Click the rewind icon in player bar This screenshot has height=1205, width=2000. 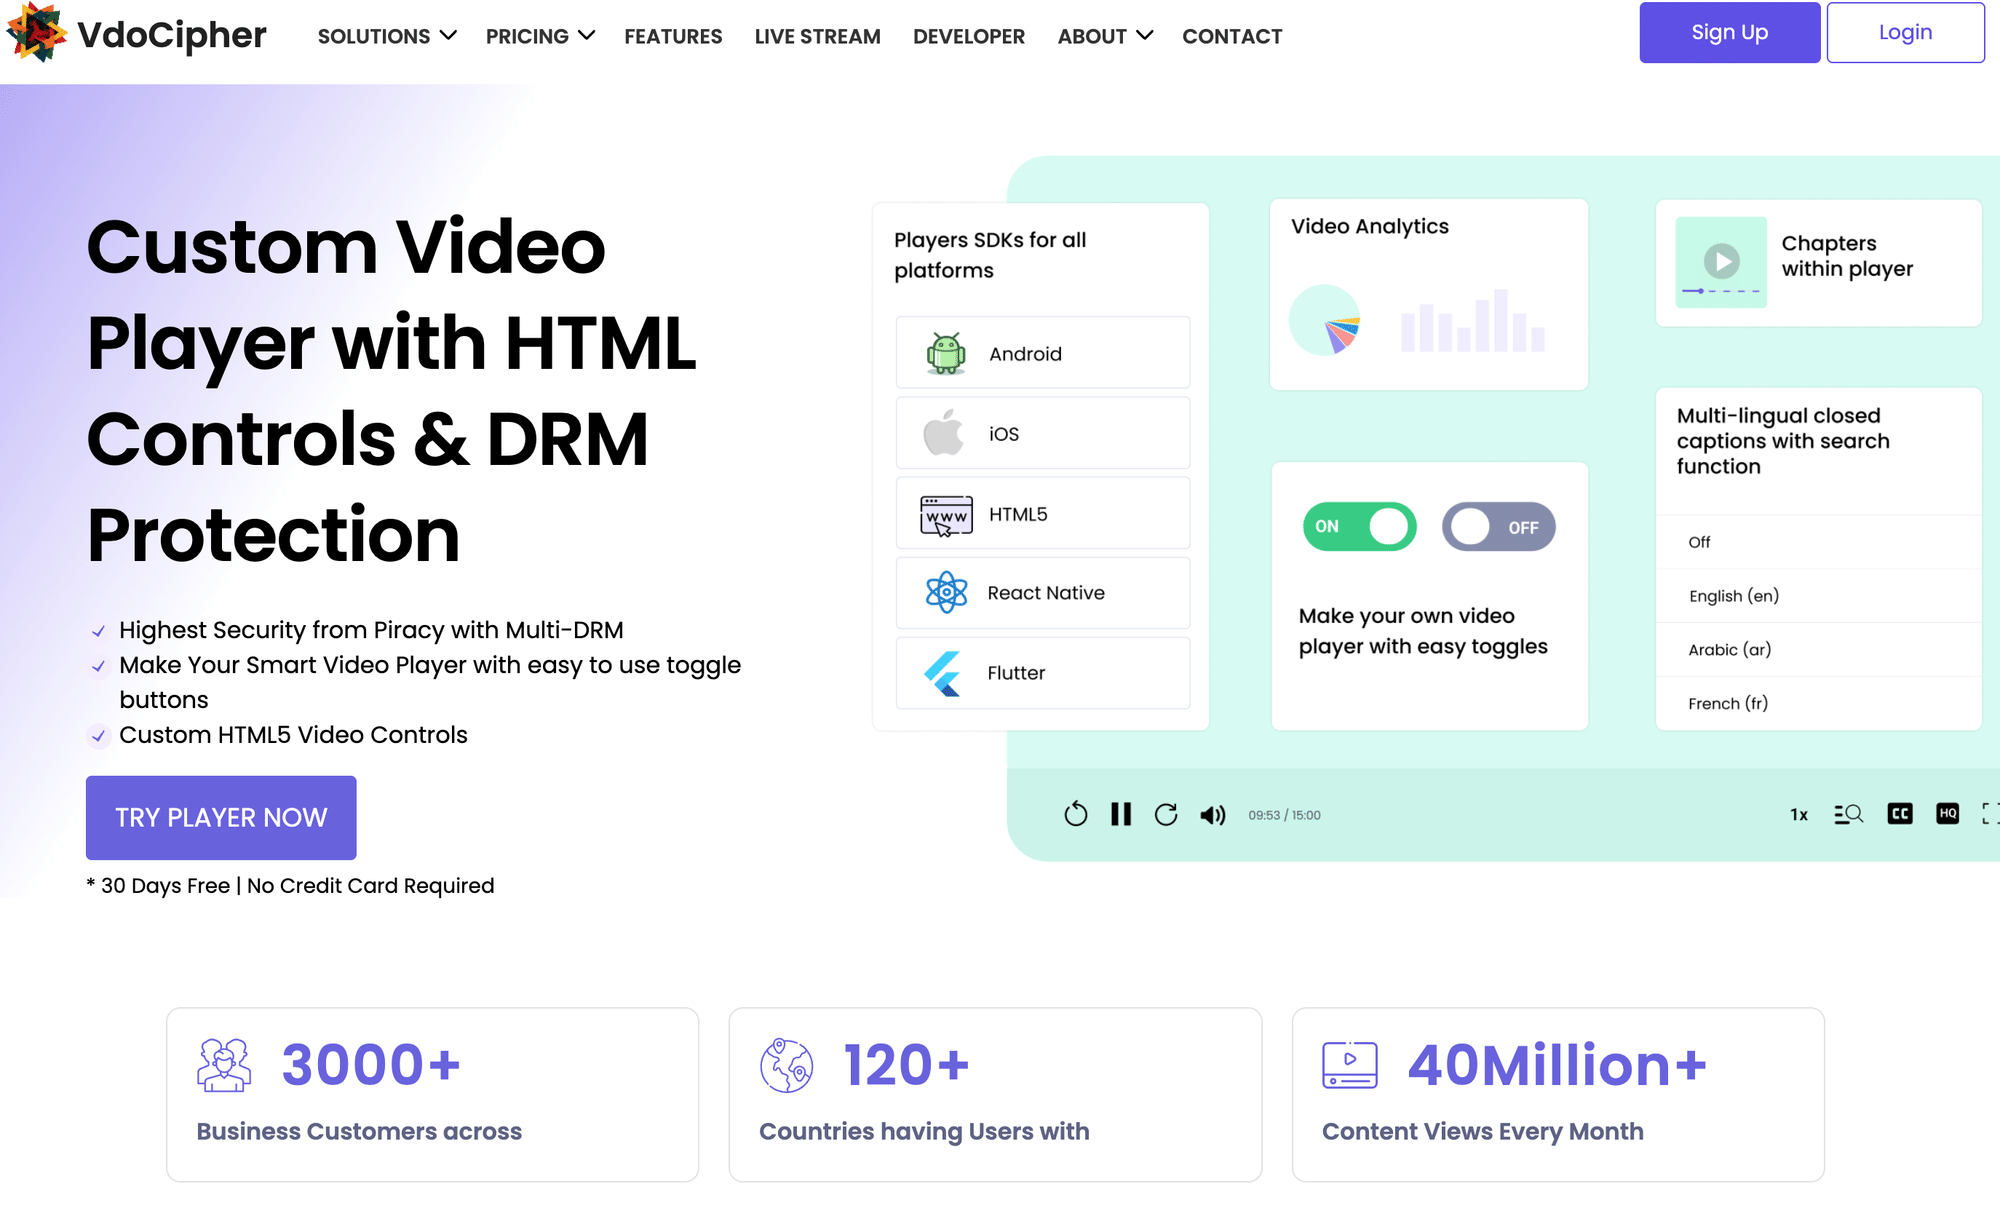[x=1076, y=814]
